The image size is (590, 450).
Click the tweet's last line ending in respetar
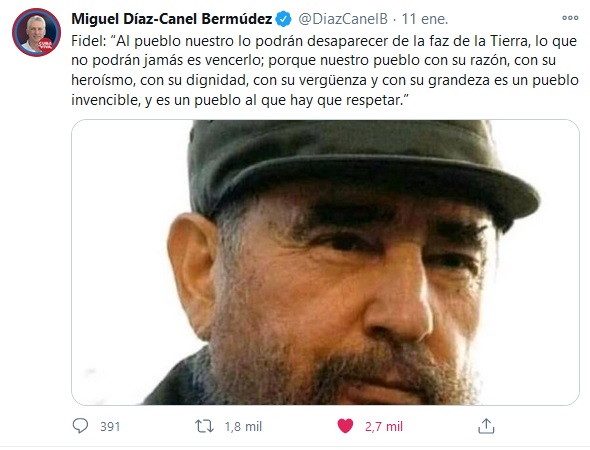click(x=240, y=100)
